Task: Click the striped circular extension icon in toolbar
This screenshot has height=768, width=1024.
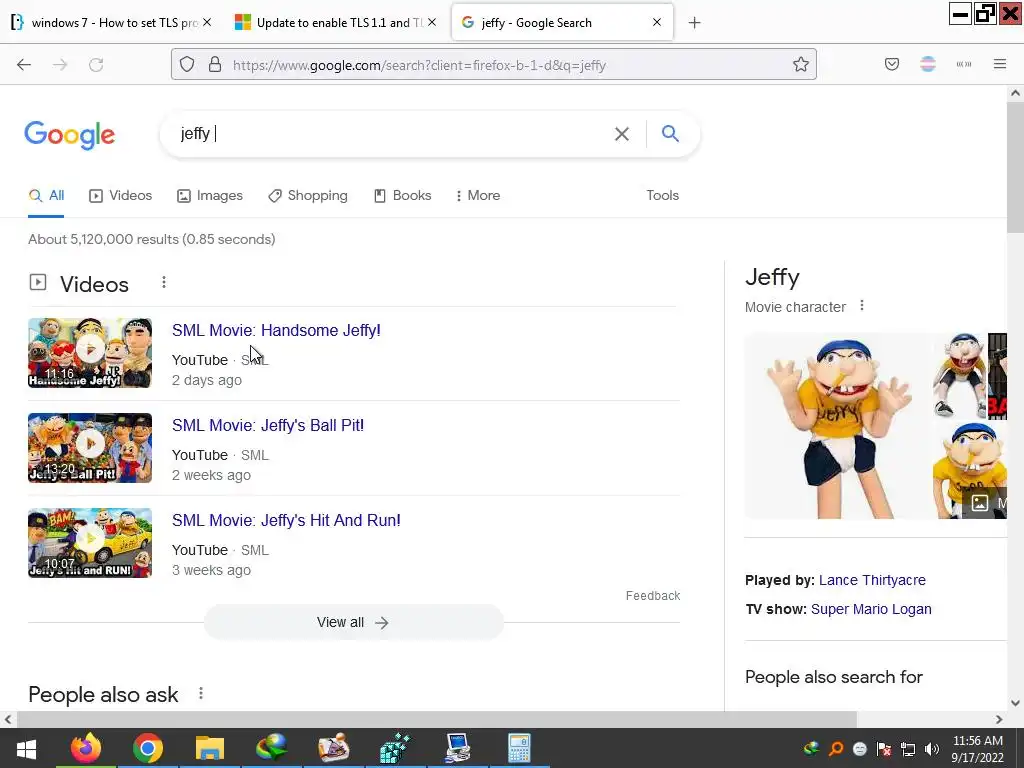Action: (928, 64)
